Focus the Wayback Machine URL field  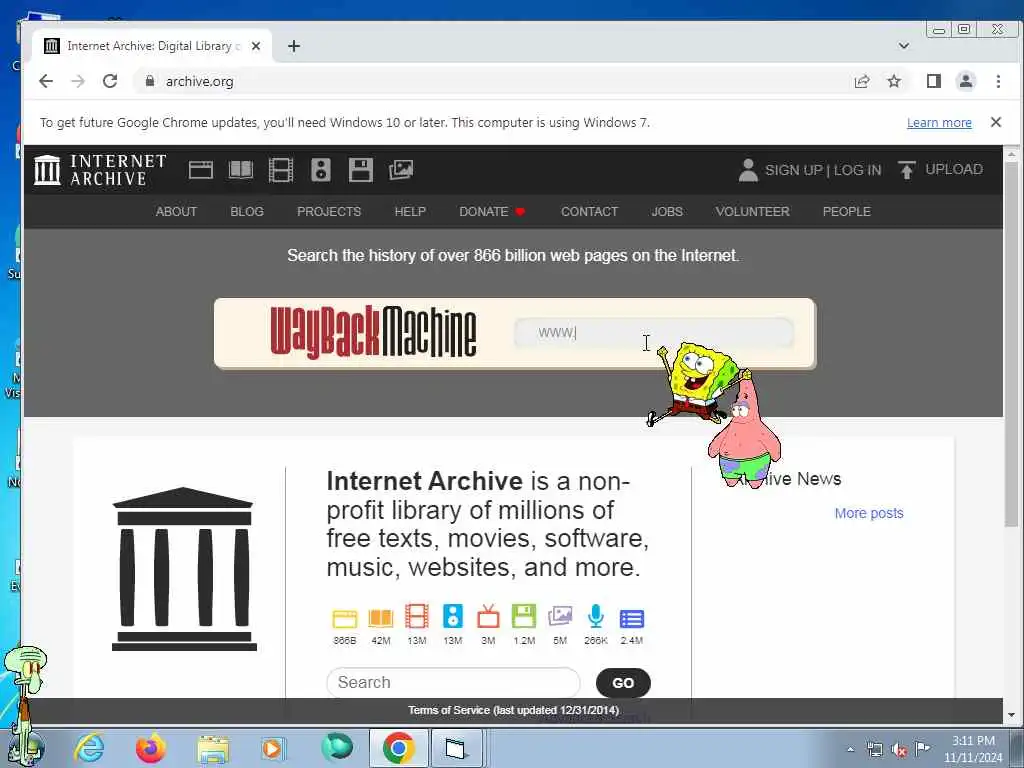point(654,332)
